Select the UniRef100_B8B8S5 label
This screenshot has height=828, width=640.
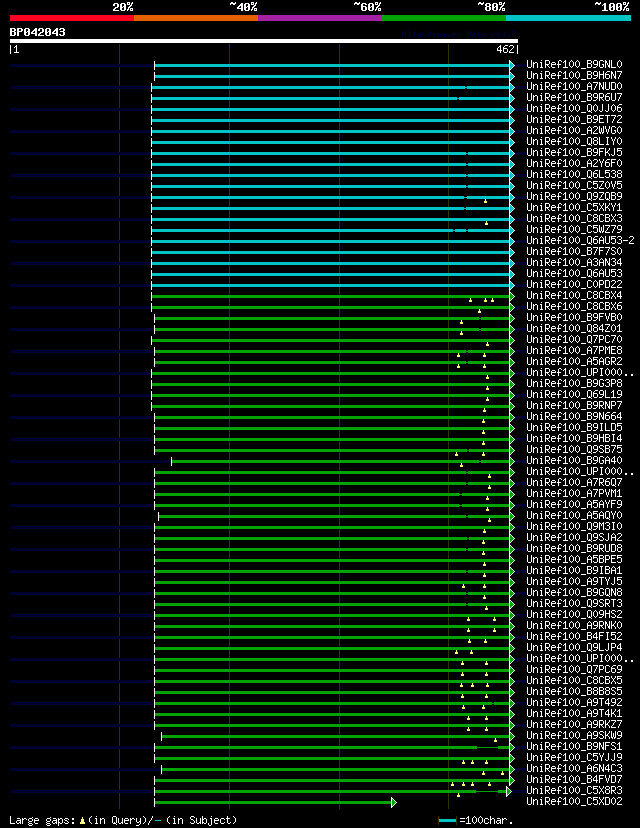[574, 692]
